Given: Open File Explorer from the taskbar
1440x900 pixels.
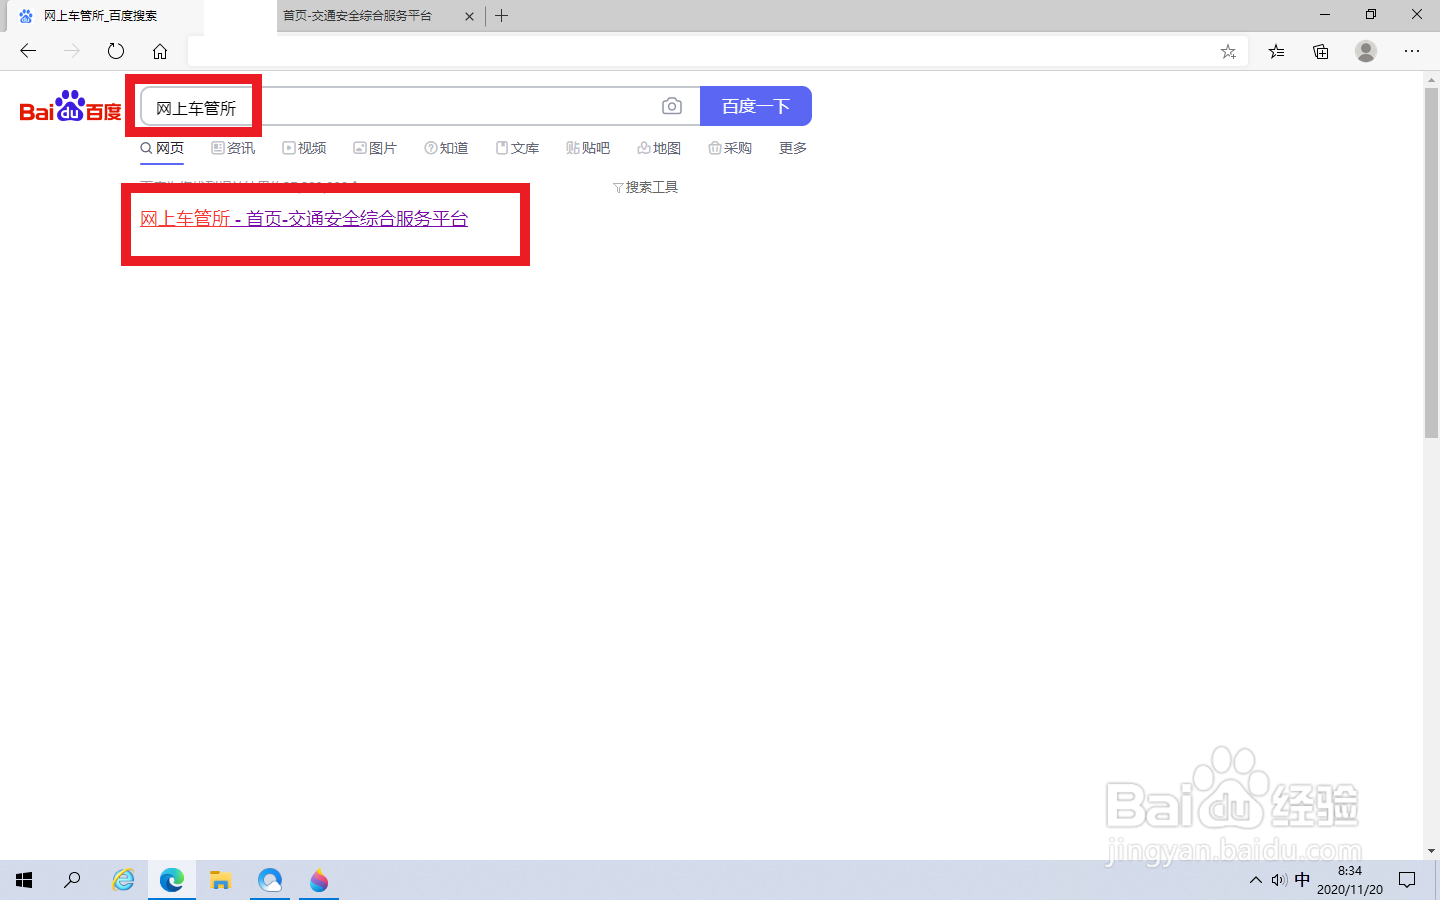Looking at the screenshot, I should 221,880.
